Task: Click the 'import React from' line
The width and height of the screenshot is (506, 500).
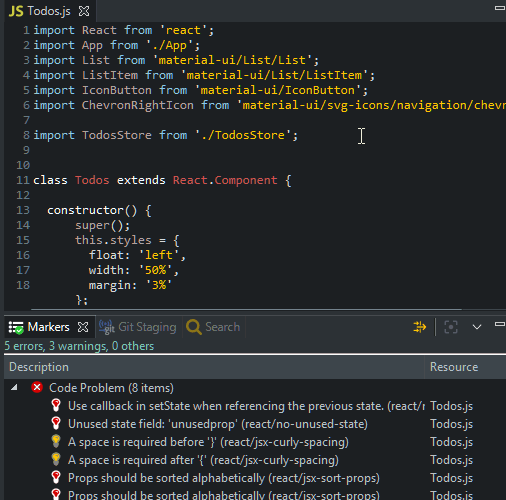Action: click(123, 30)
